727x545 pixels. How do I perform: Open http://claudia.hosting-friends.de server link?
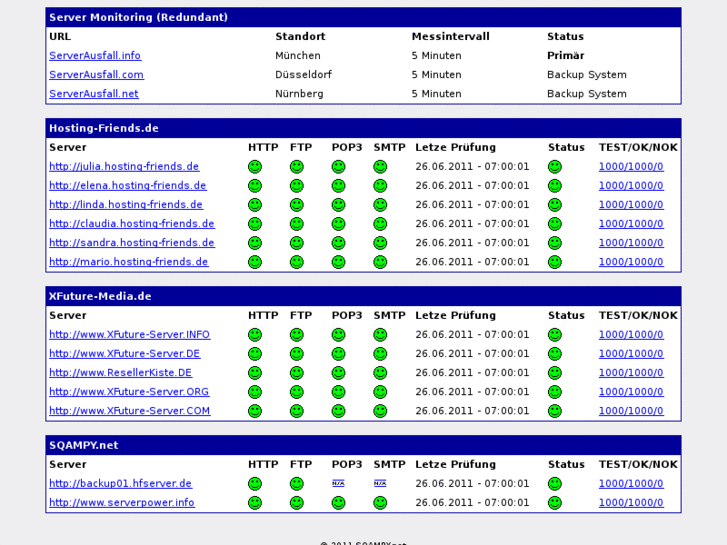pos(132,224)
